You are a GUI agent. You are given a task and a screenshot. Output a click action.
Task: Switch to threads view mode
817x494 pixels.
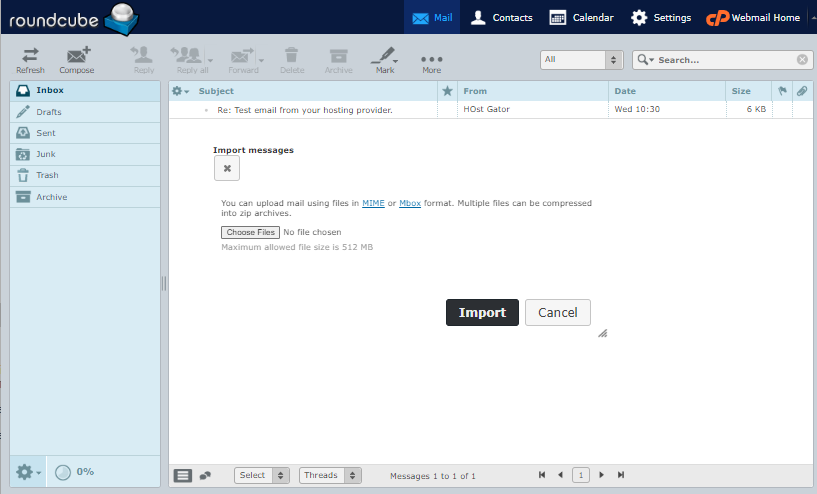[x=206, y=475]
